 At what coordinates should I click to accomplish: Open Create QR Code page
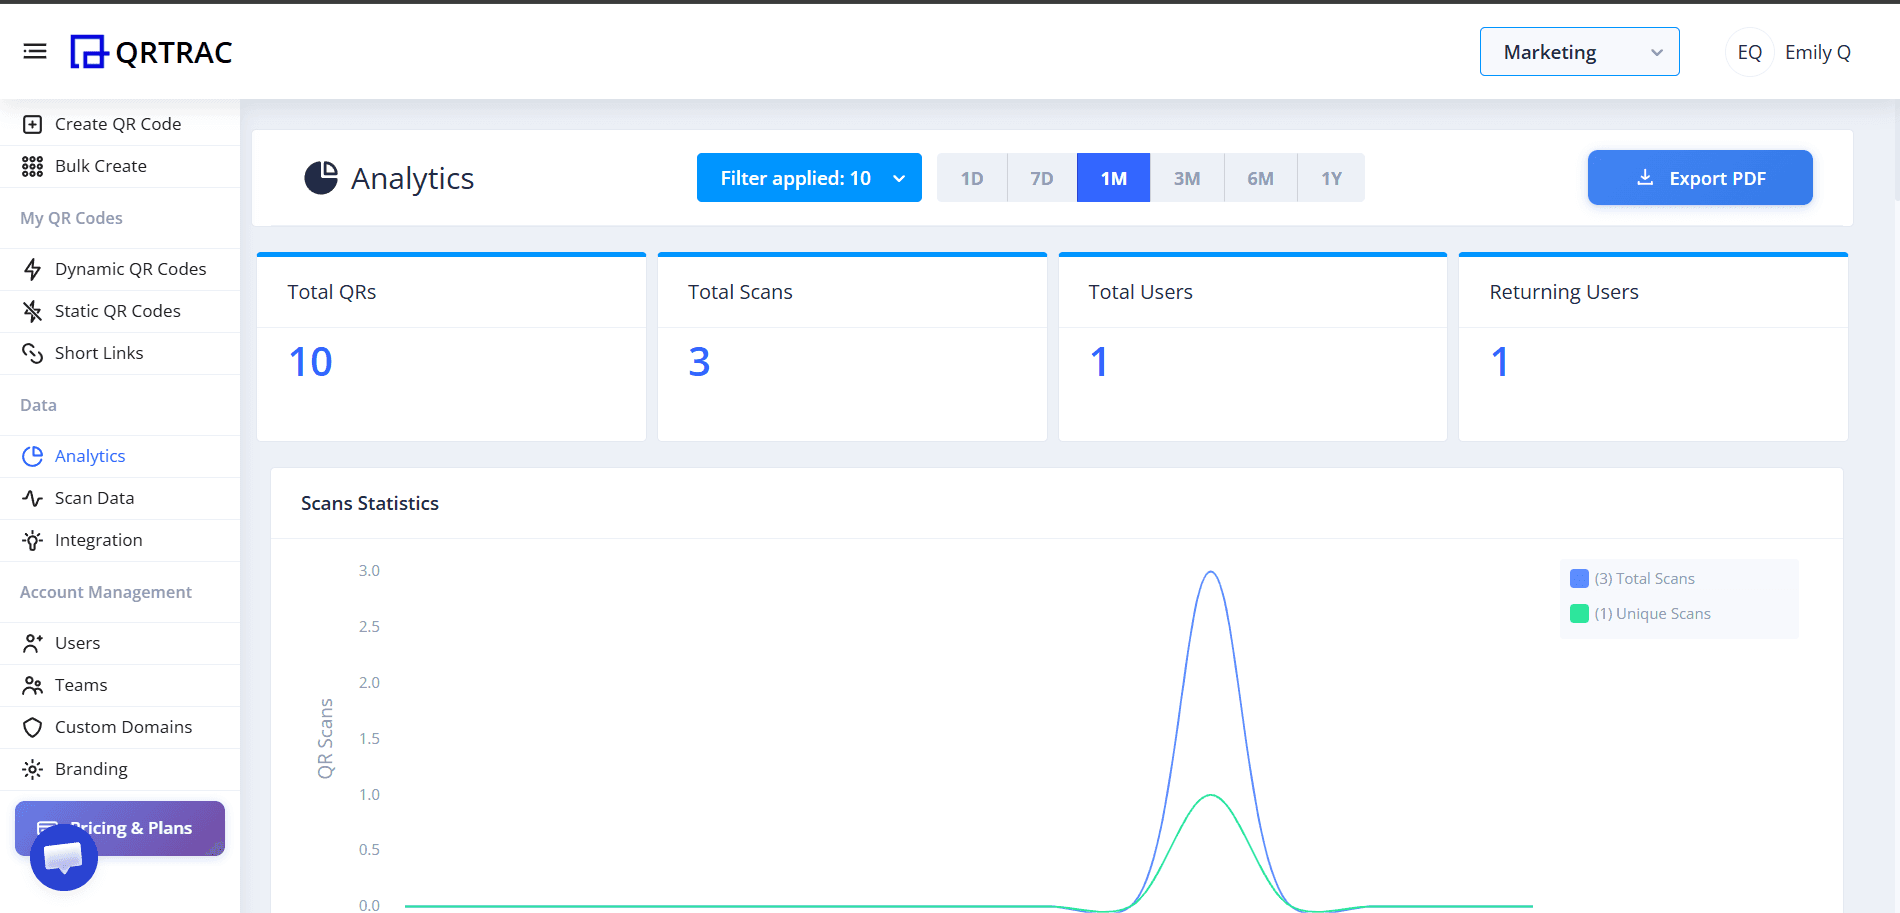pos(118,124)
